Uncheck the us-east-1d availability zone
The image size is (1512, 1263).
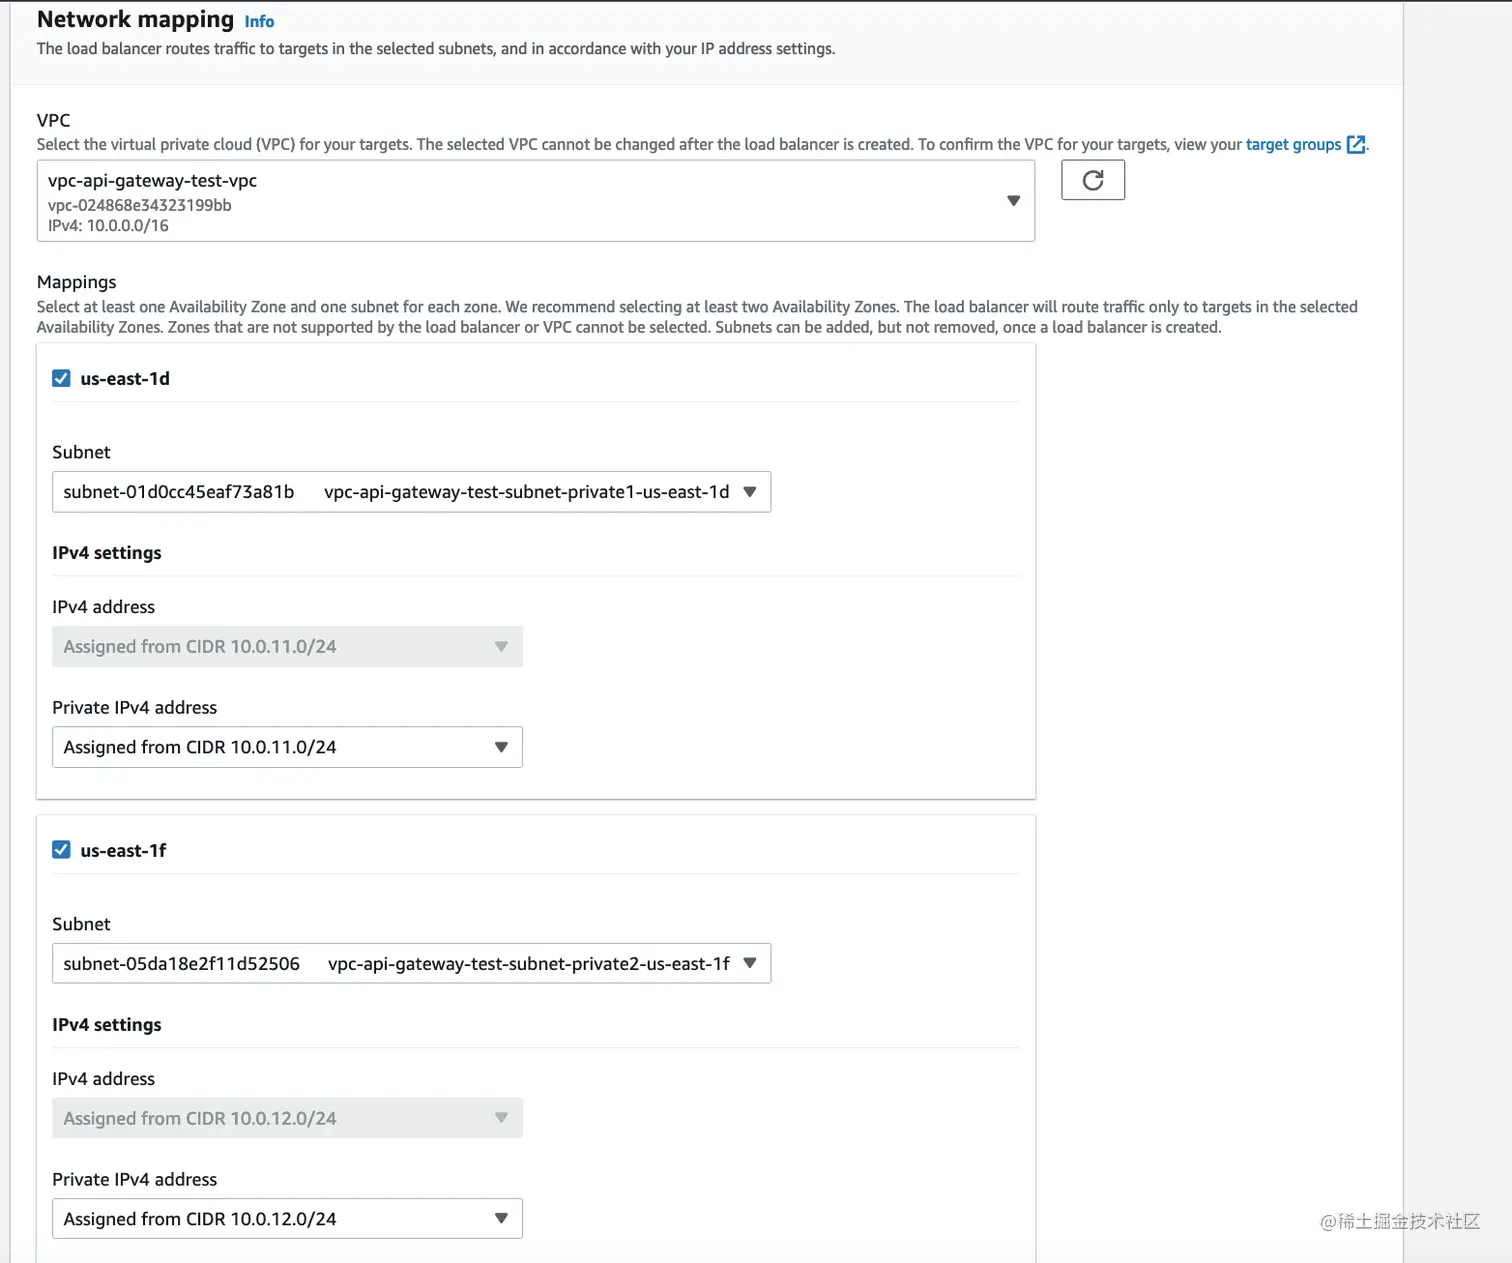[x=61, y=378]
